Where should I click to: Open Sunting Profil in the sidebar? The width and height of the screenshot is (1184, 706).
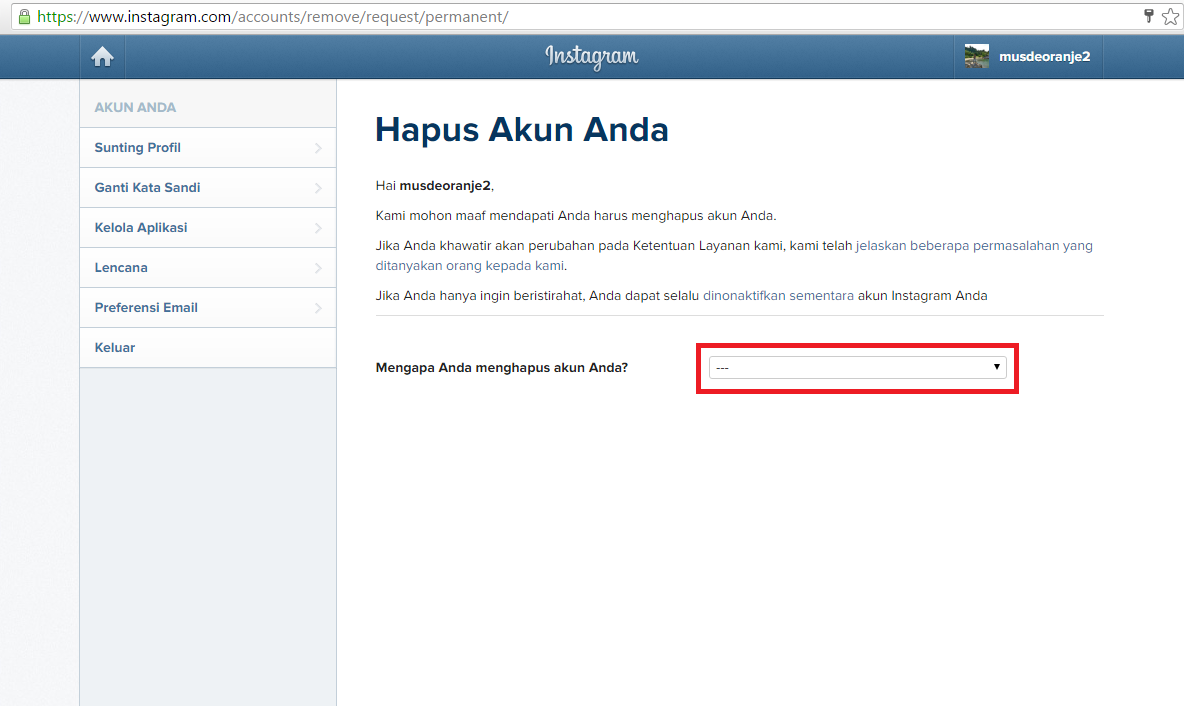(208, 148)
